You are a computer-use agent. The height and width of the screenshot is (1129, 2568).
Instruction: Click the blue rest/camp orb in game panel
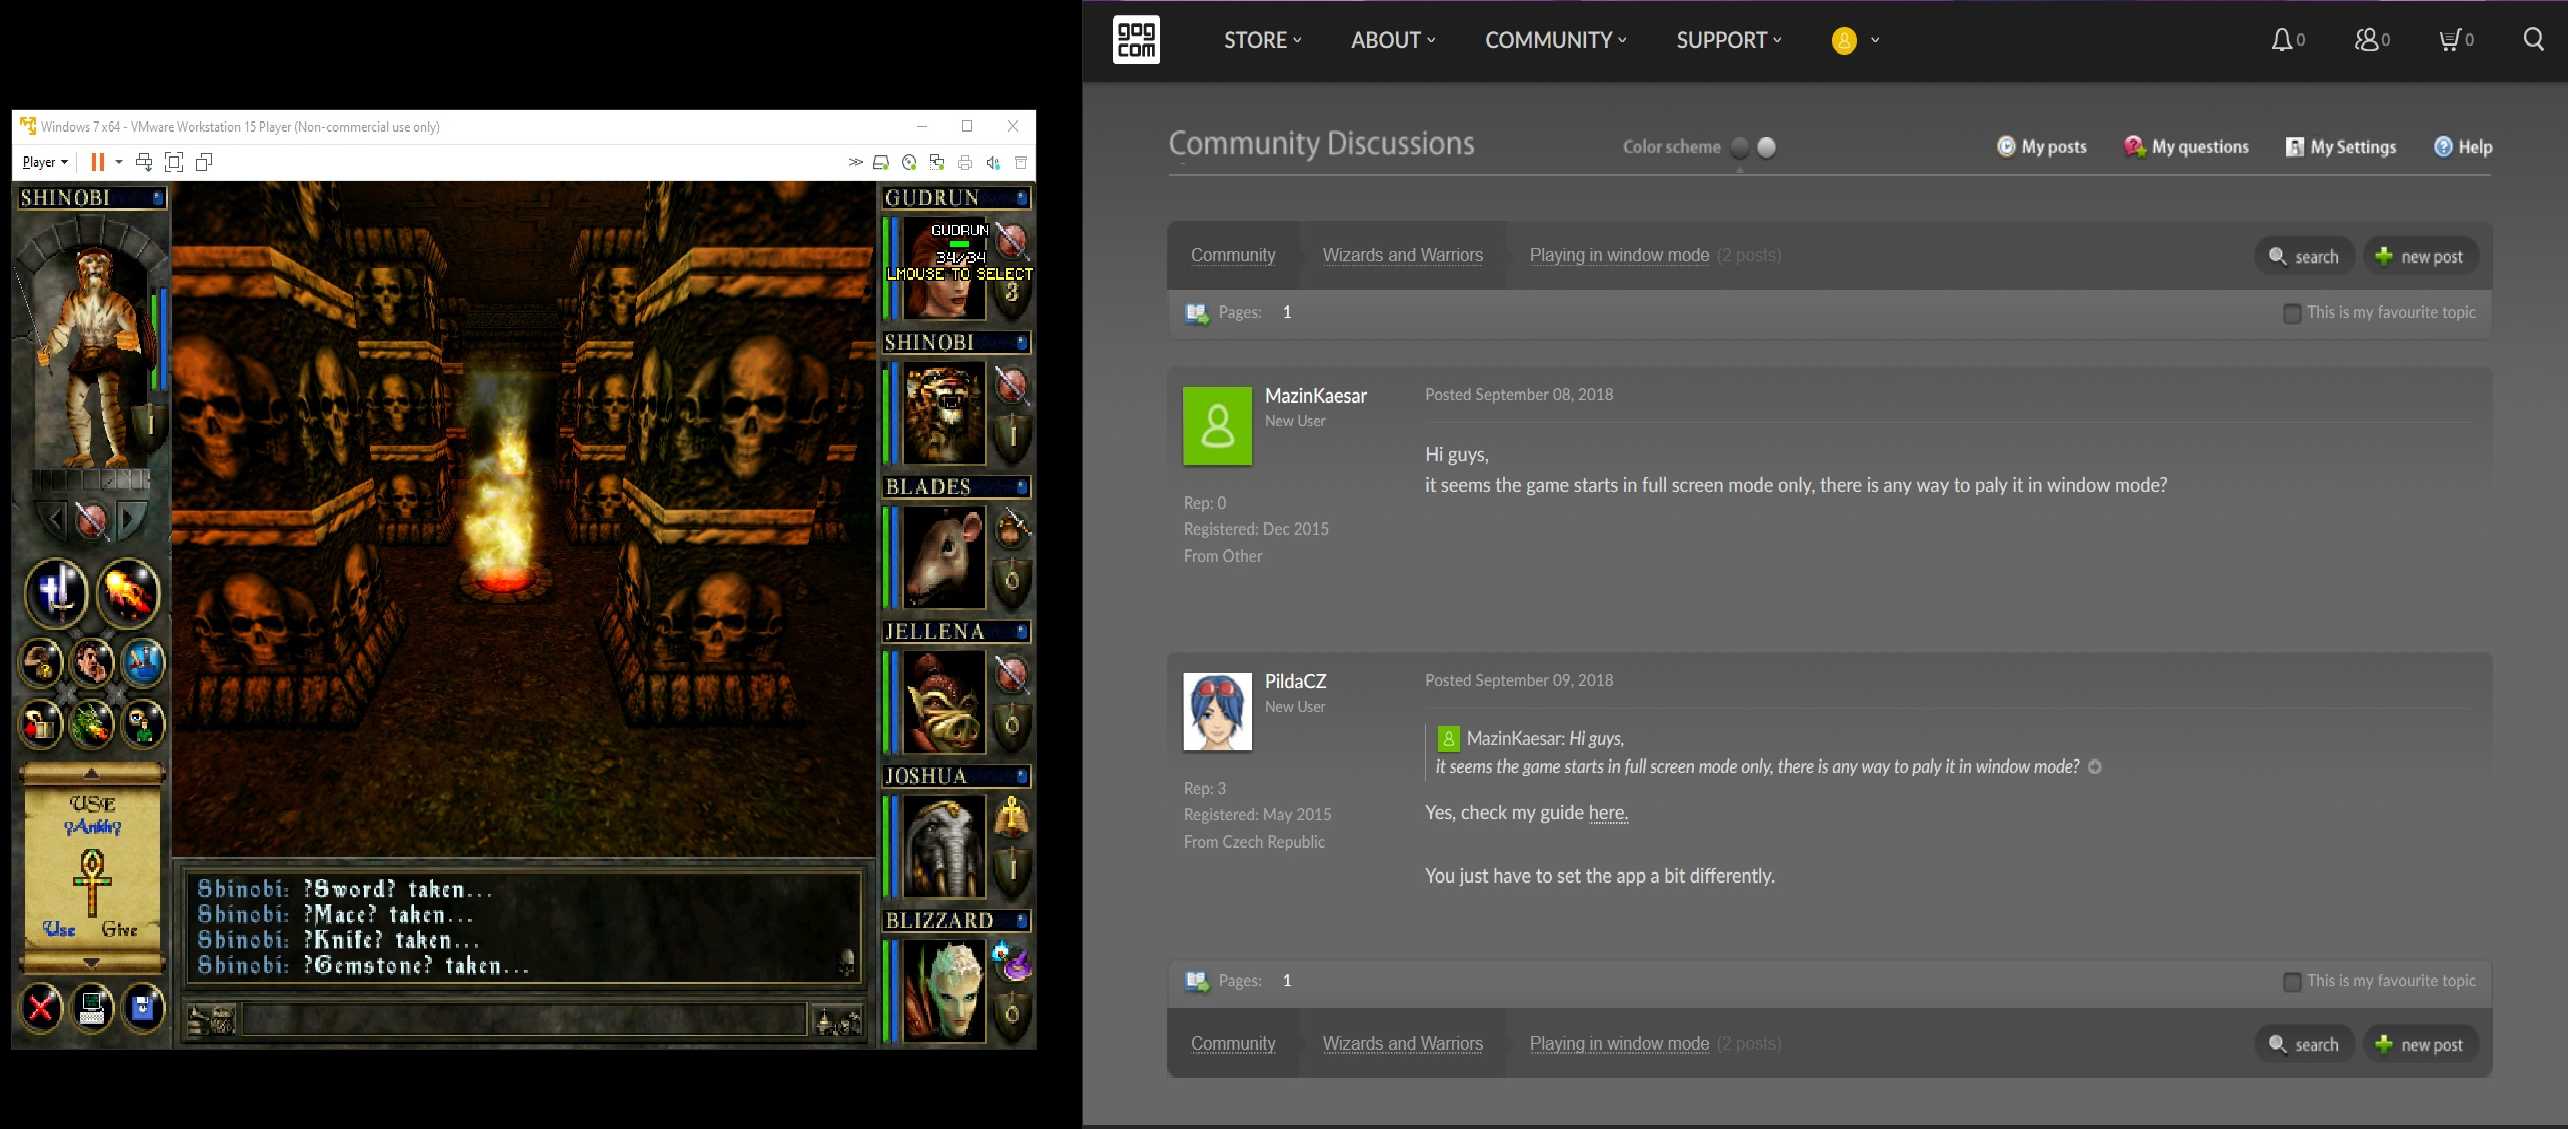143,662
